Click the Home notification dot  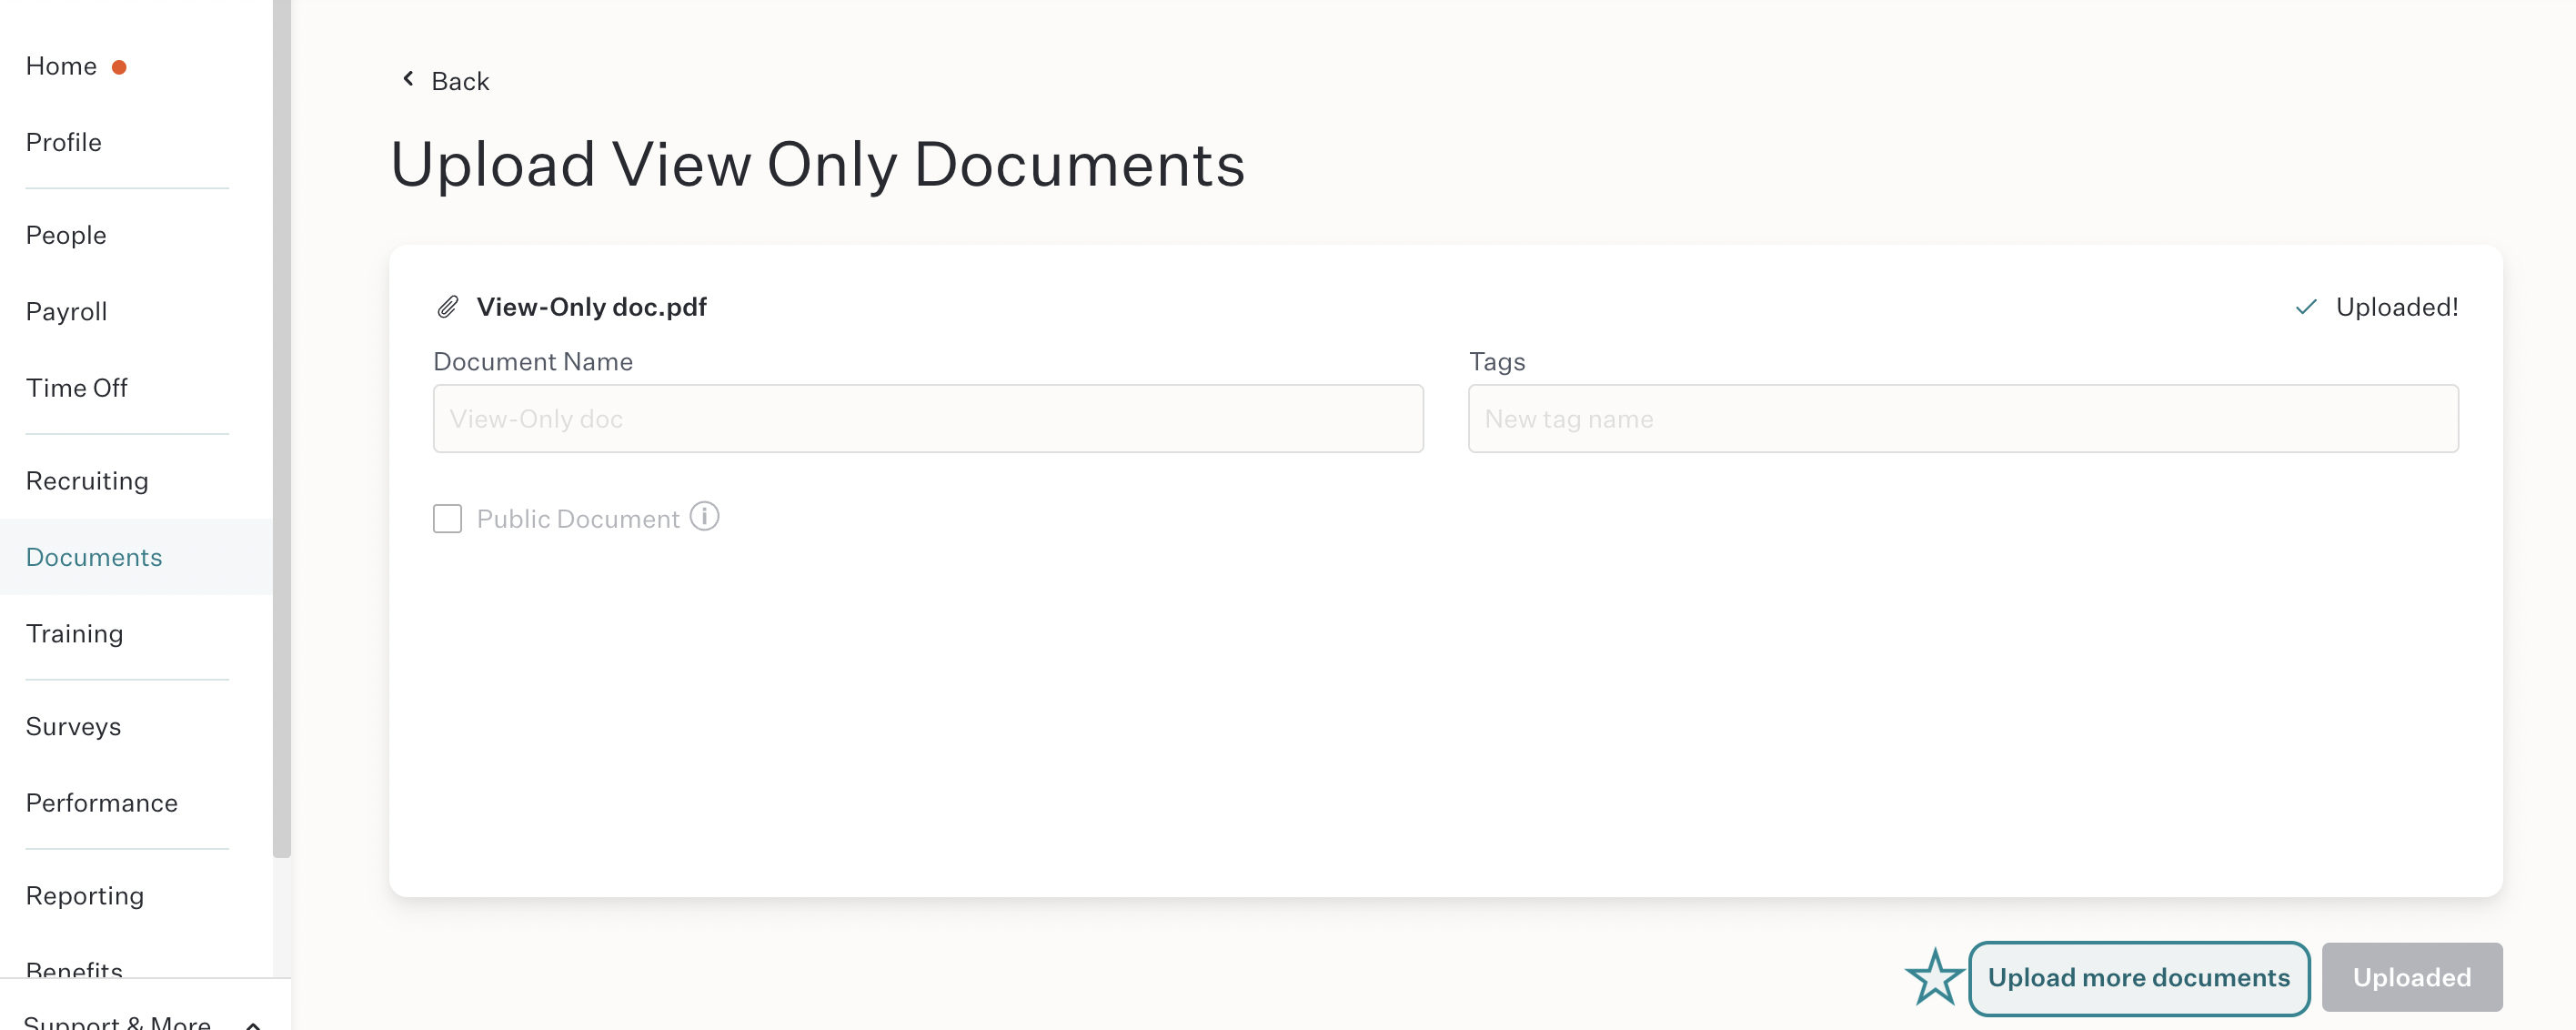coord(119,67)
